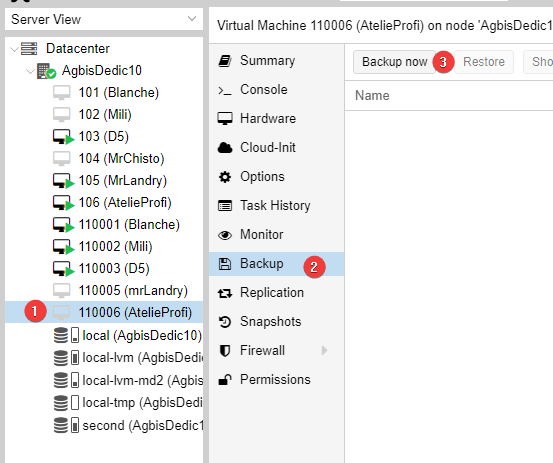Open the Task History tab

pos(276,206)
